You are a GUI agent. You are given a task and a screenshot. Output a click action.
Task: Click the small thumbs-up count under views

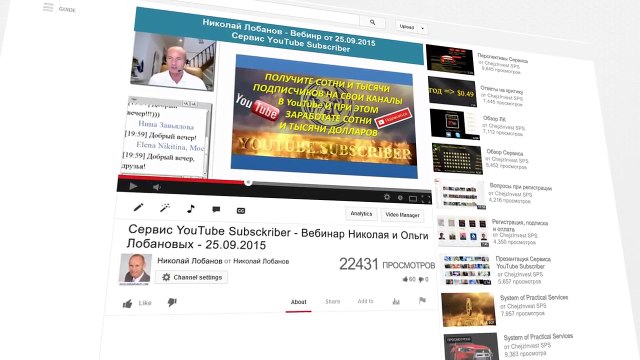click(409, 279)
